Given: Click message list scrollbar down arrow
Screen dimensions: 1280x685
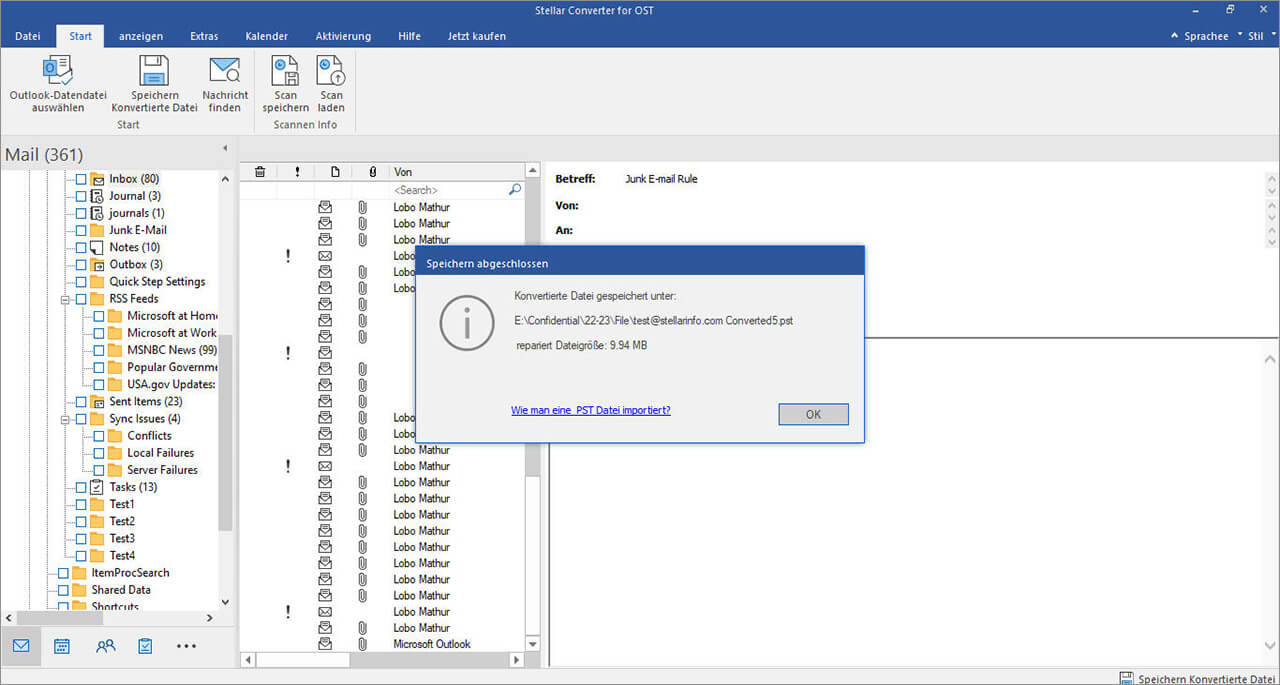Looking at the screenshot, I should tap(532, 644).
